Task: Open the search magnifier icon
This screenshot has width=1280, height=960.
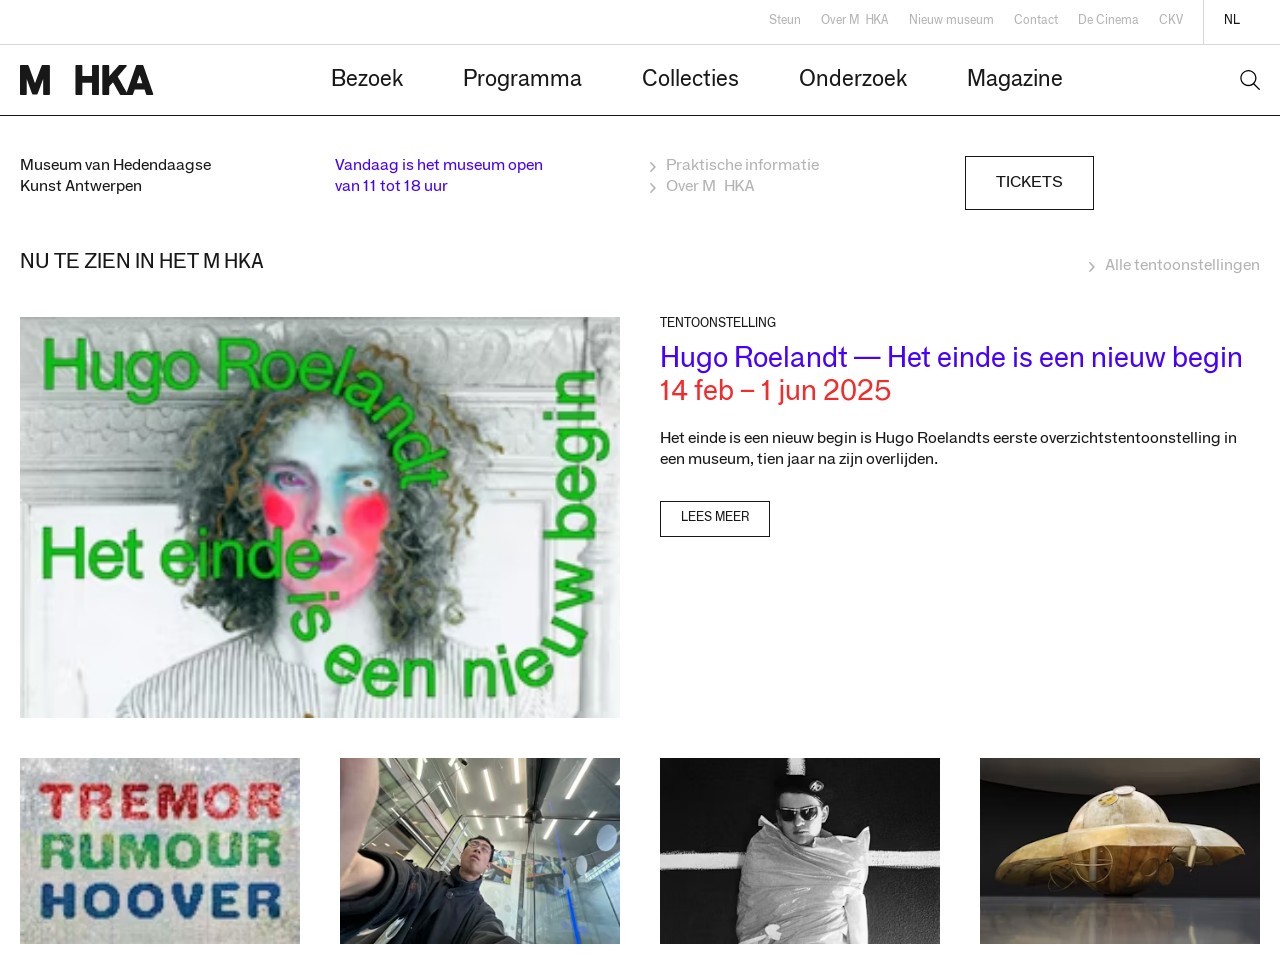Action: pos(1249,80)
